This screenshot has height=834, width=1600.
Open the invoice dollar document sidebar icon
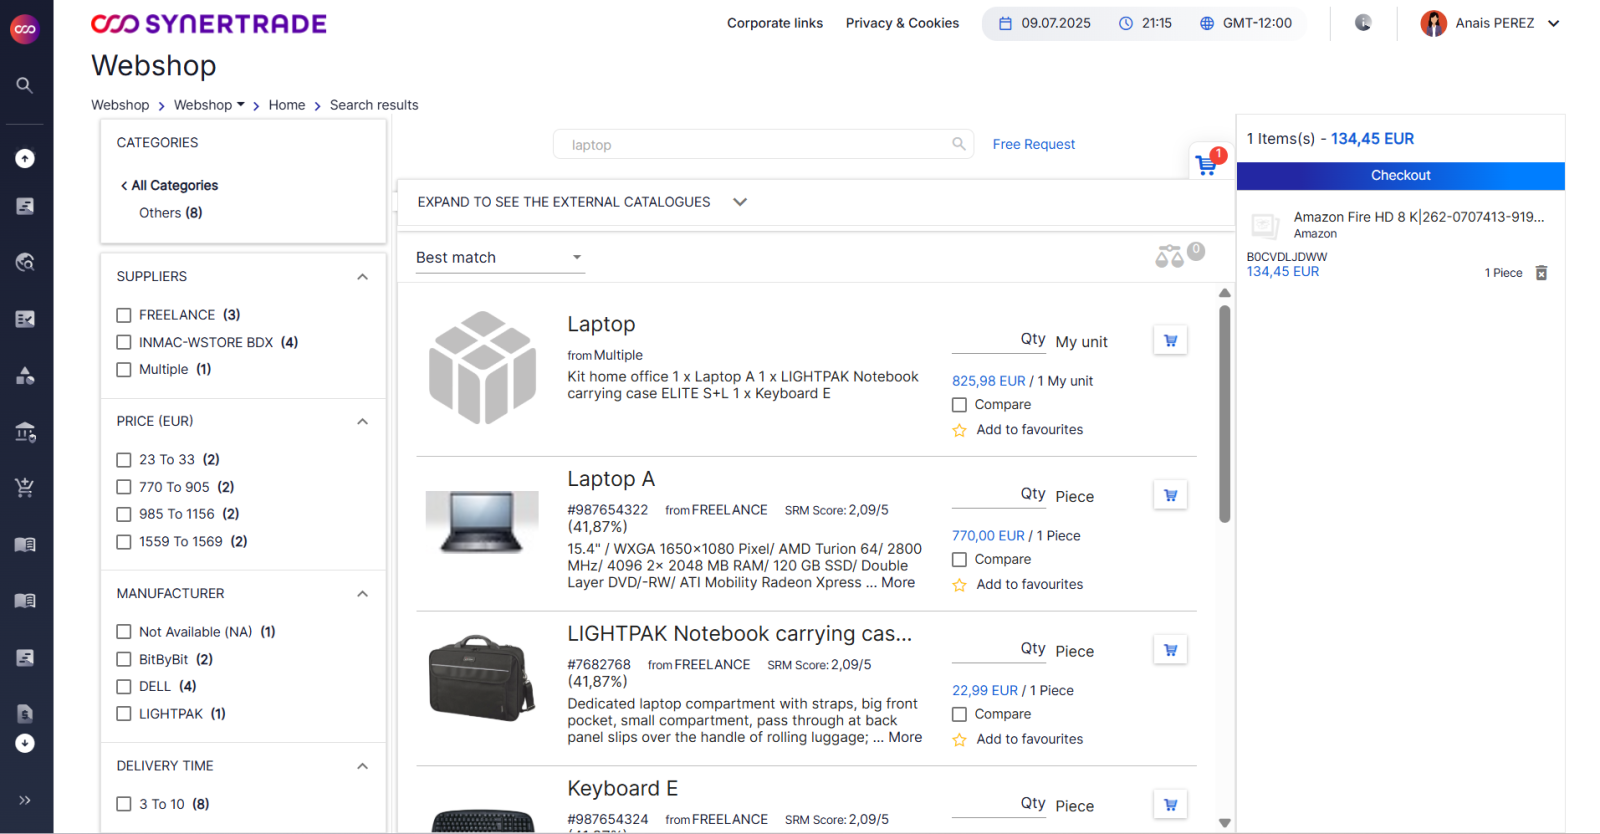[25, 713]
